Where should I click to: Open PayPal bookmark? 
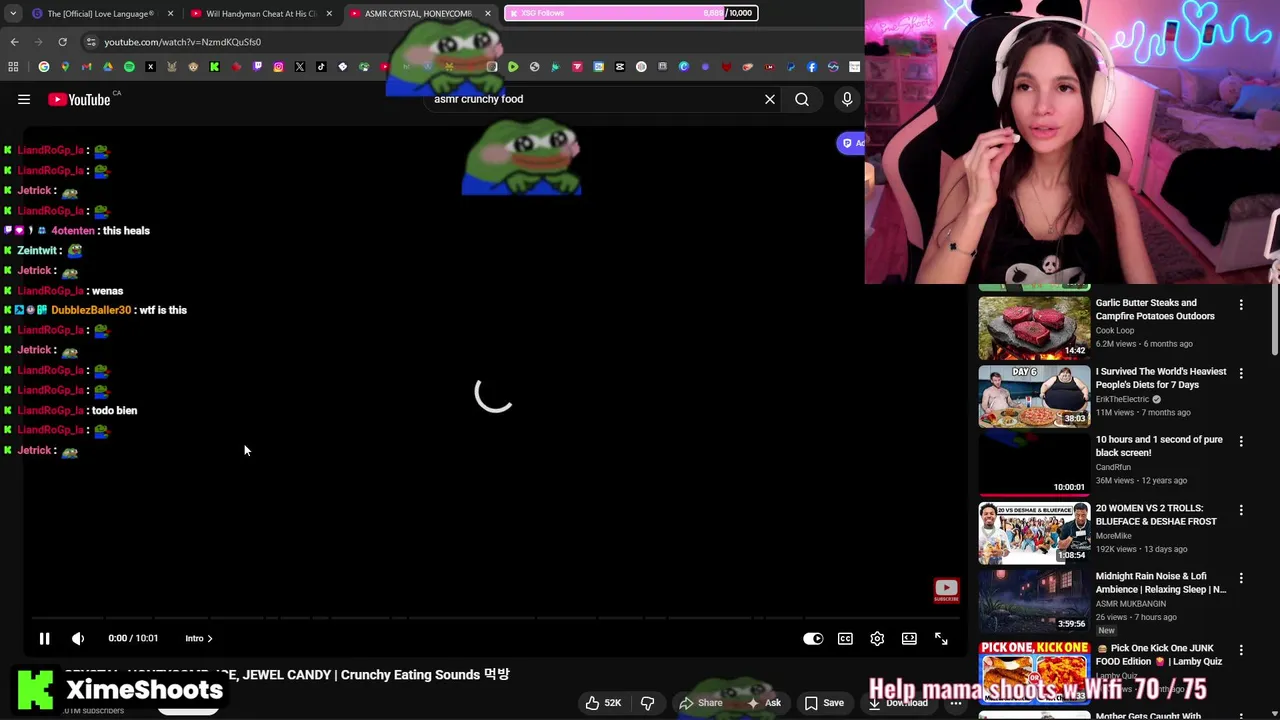pyautogui.click(x=790, y=67)
